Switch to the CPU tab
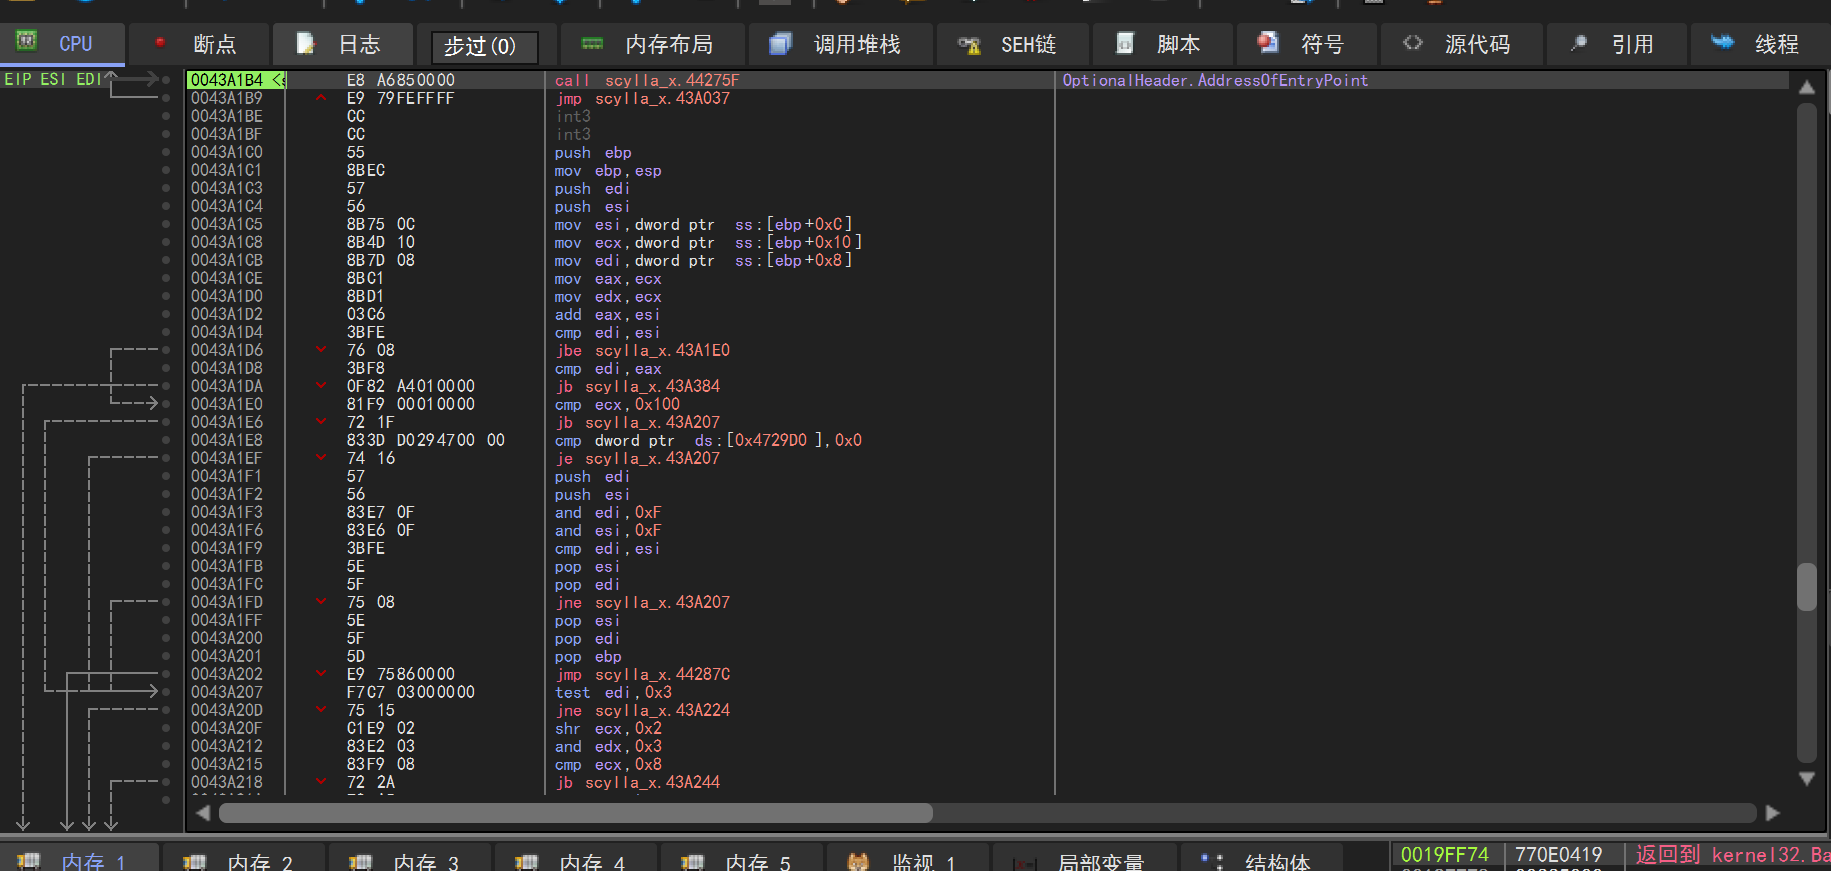1831x871 pixels. [x=62, y=43]
